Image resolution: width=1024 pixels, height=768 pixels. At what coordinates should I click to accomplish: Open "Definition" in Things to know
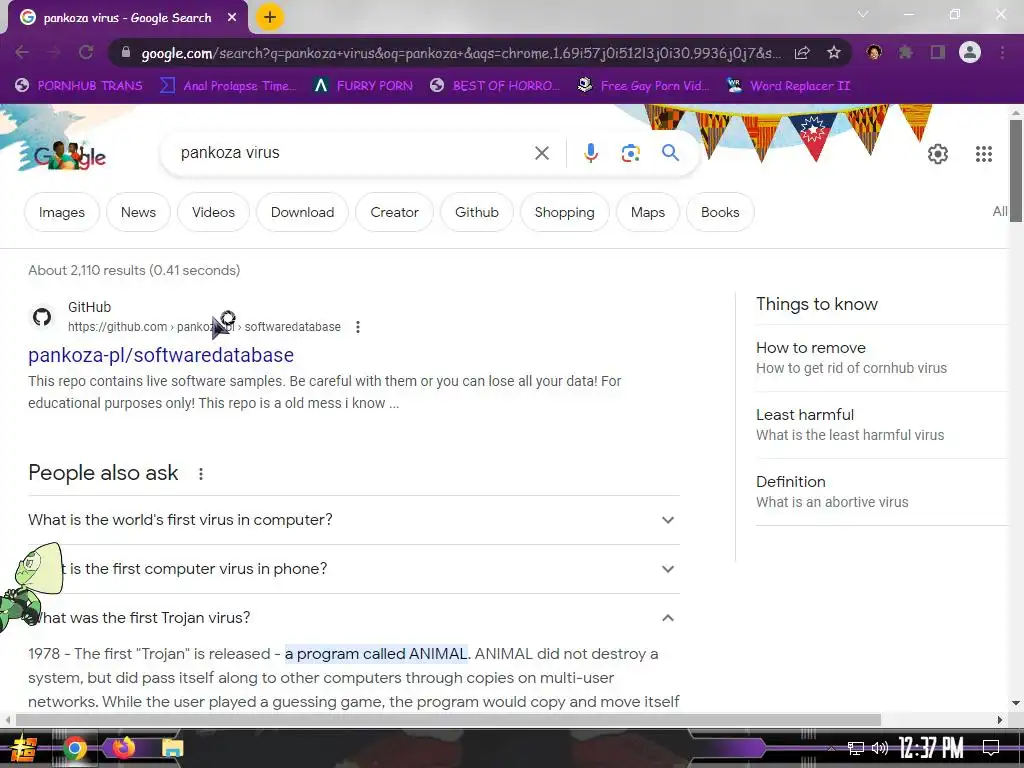(882, 492)
